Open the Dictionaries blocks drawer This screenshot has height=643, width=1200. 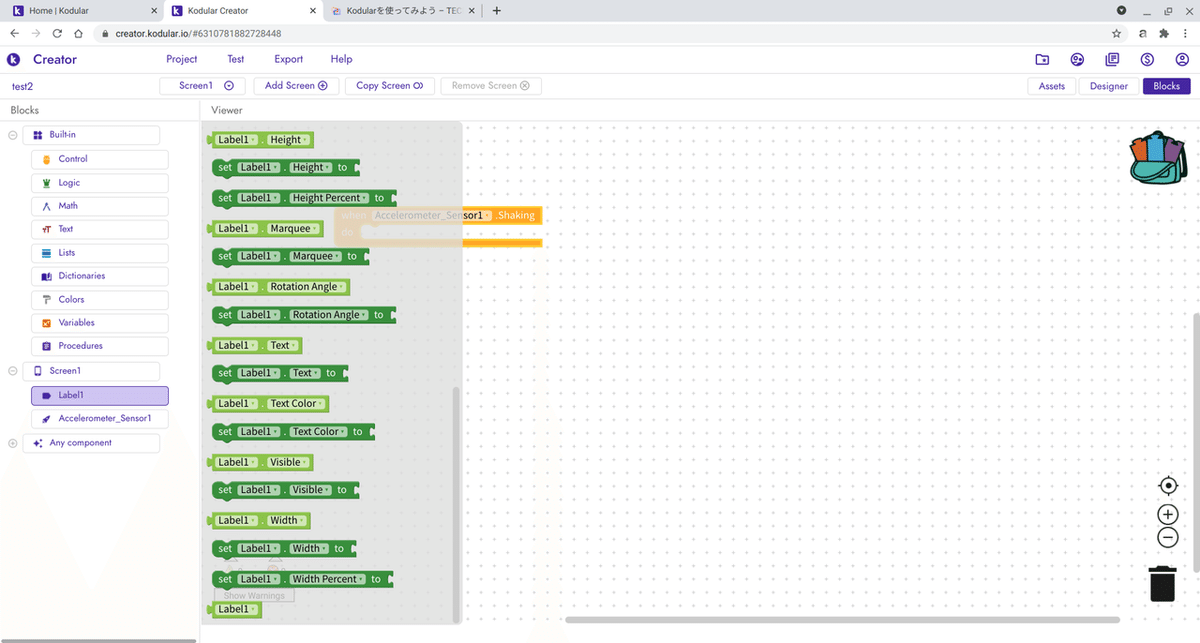pos(99,276)
